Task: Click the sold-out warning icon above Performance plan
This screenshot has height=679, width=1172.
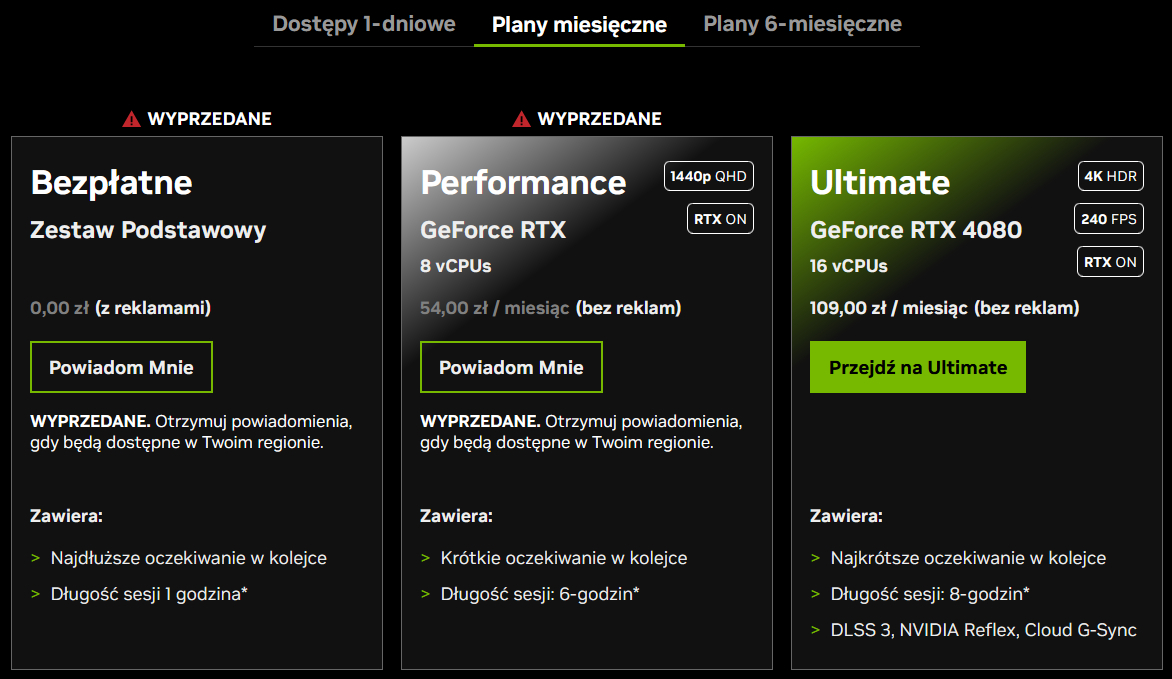Action: point(522,119)
